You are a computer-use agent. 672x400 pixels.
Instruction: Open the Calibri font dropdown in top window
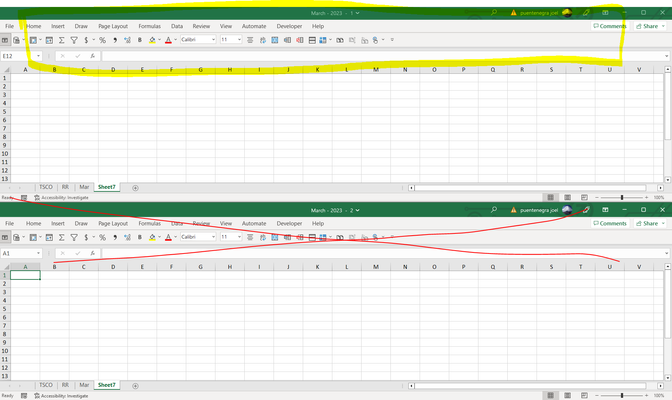[213, 39]
